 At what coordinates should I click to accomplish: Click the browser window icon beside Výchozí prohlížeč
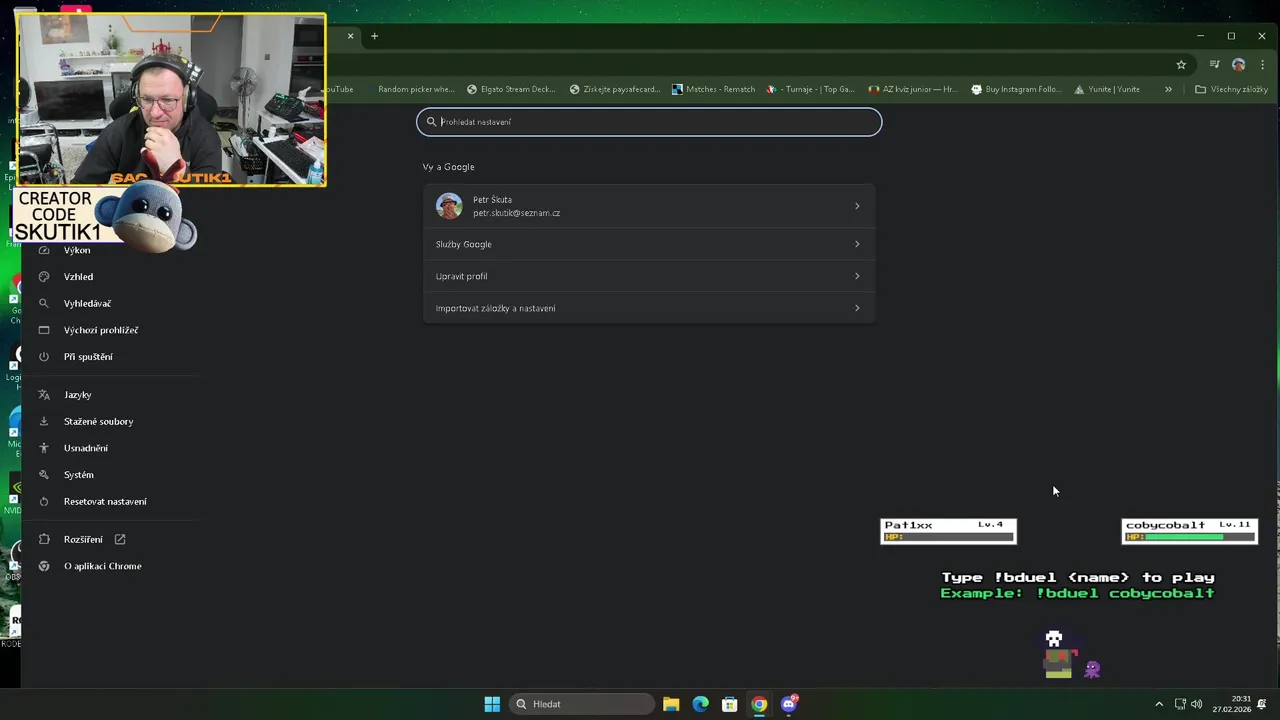click(x=44, y=330)
